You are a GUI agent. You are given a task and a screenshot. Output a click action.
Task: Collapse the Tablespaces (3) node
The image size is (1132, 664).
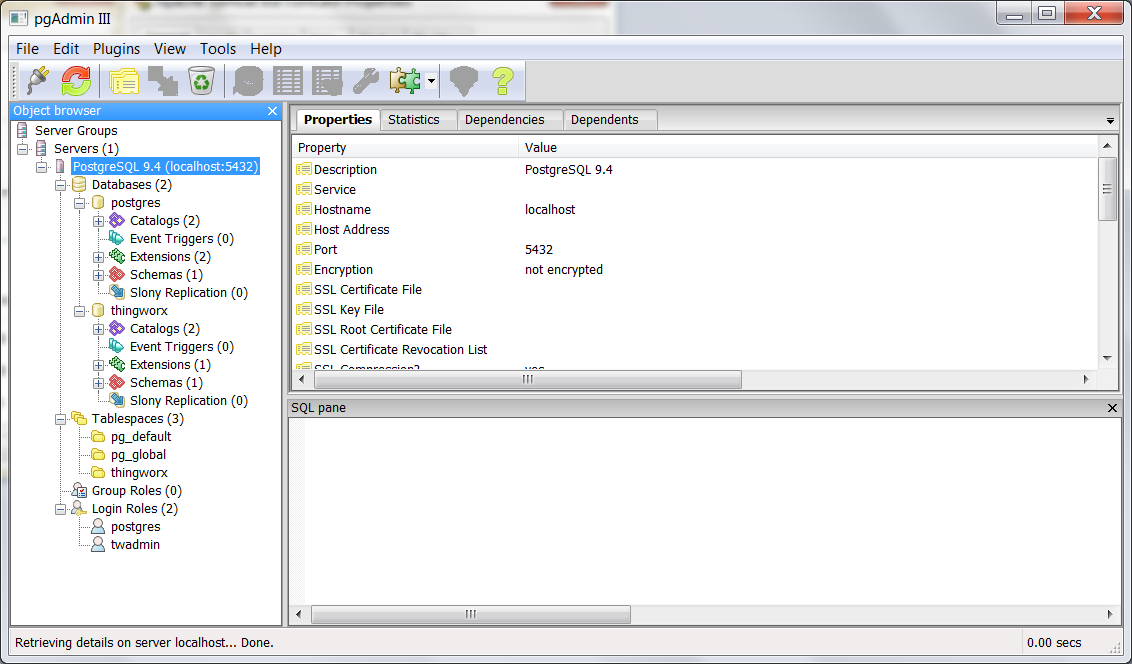(61, 419)
